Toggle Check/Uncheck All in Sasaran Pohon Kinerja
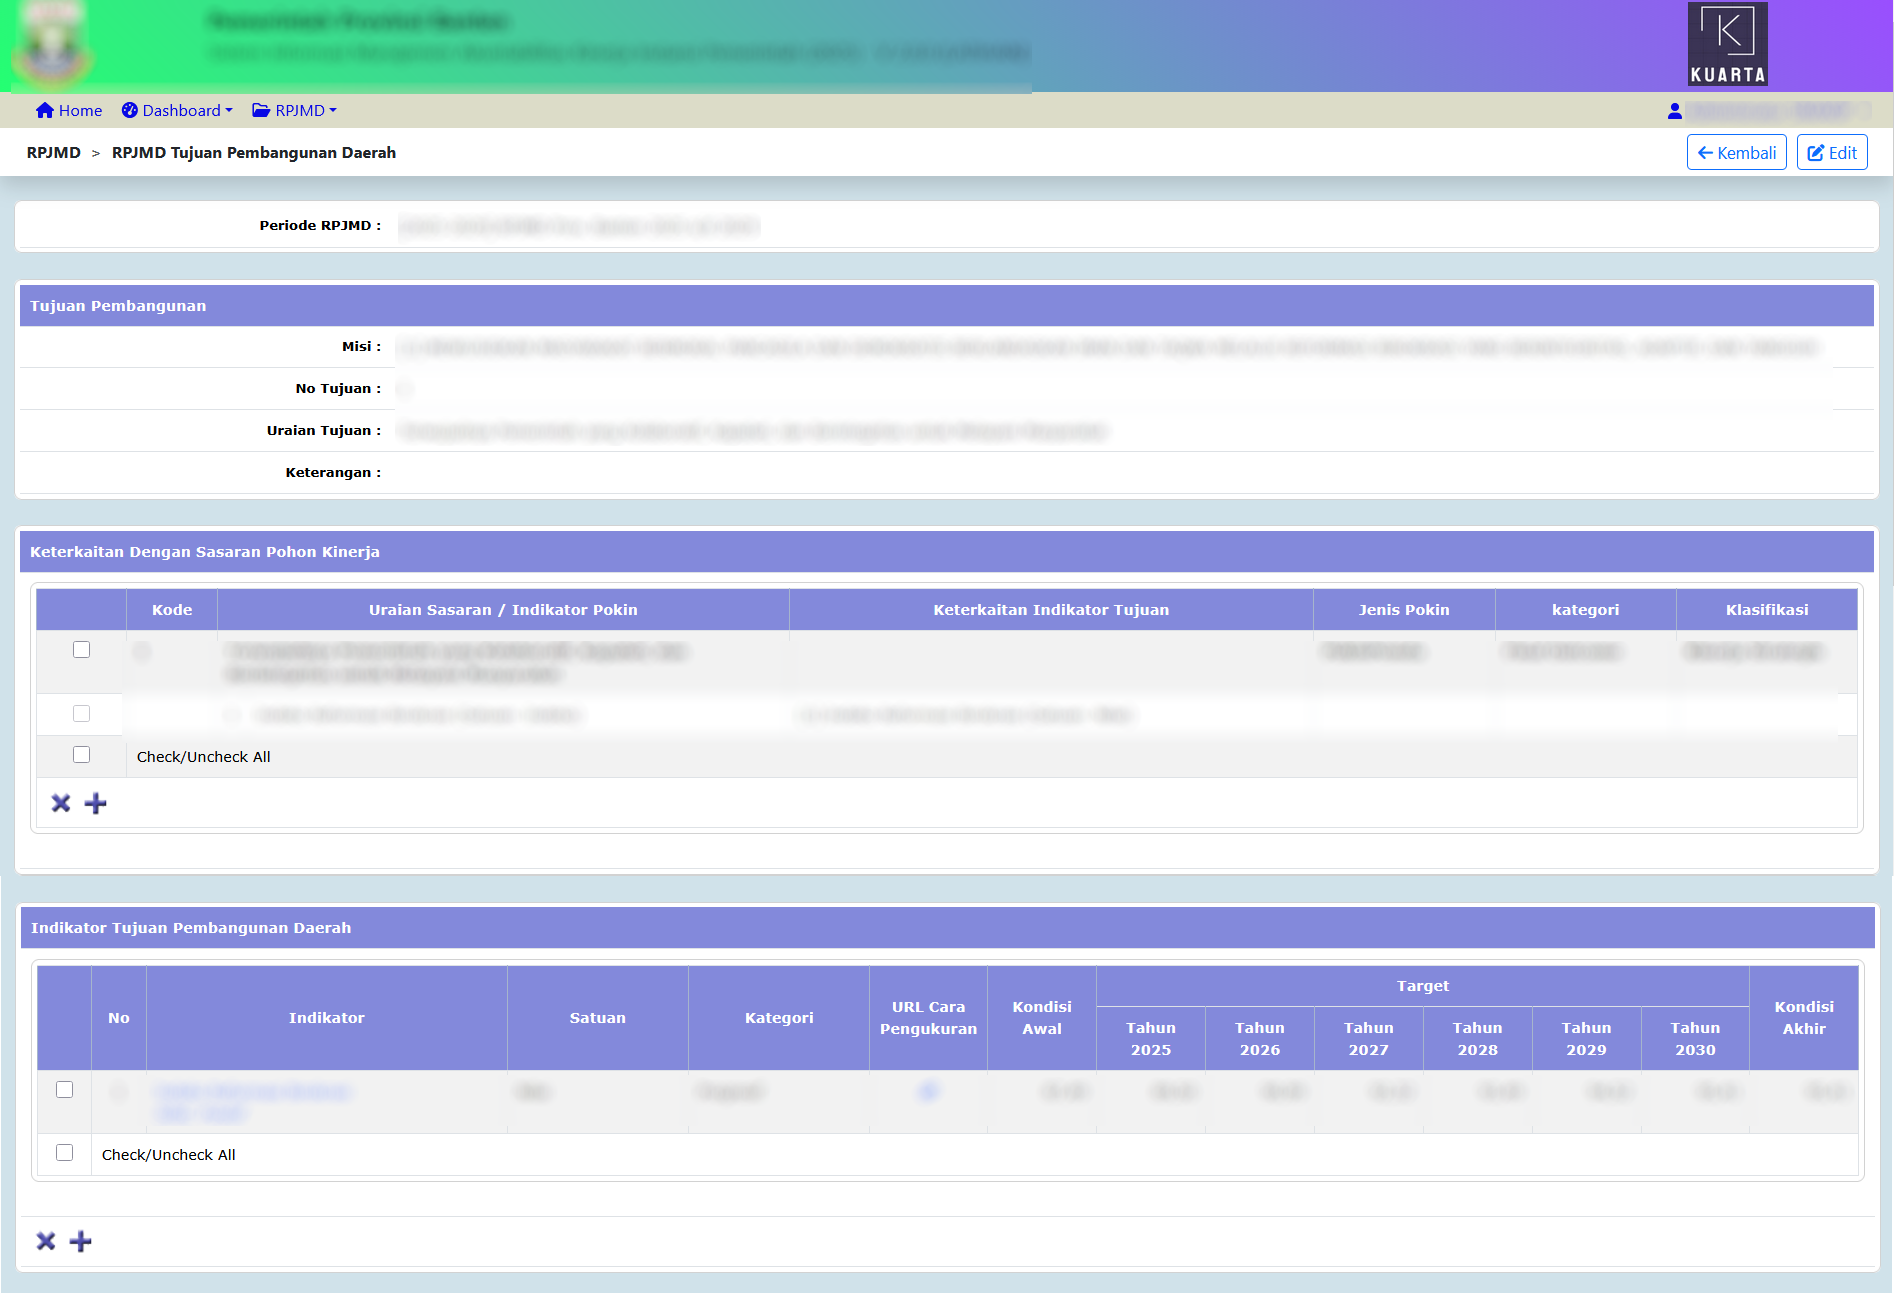1894x1294 pixels. point(82,755)
